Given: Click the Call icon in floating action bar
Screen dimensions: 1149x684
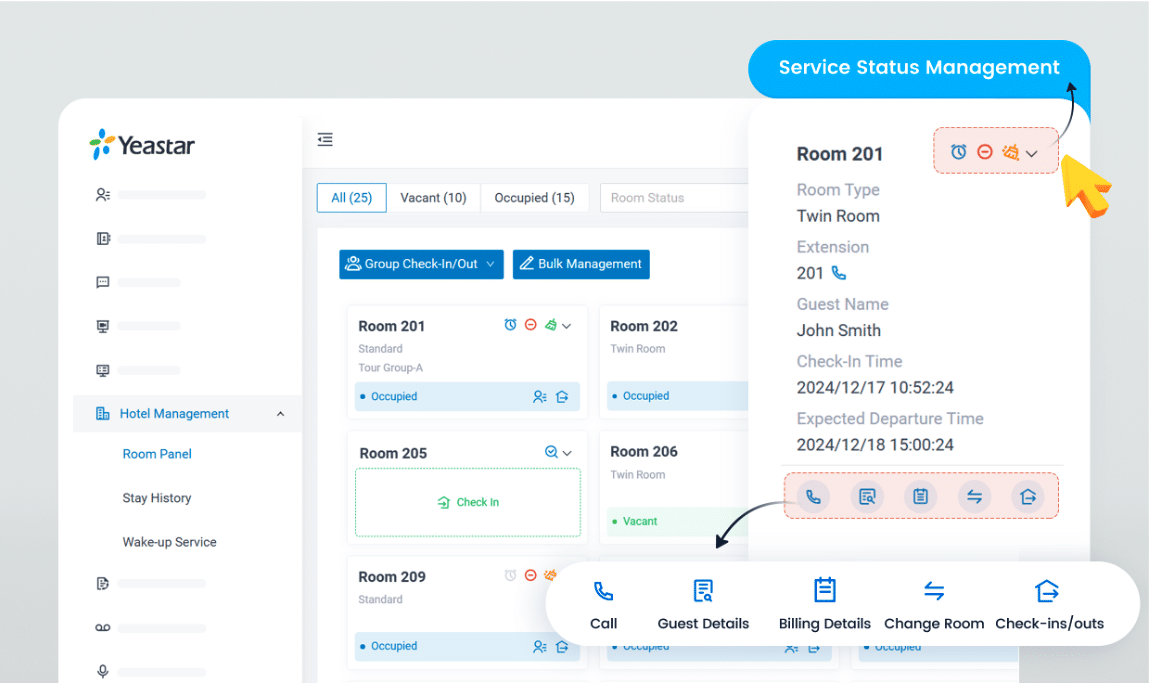Looking at the screenshot, I should 603,592.
